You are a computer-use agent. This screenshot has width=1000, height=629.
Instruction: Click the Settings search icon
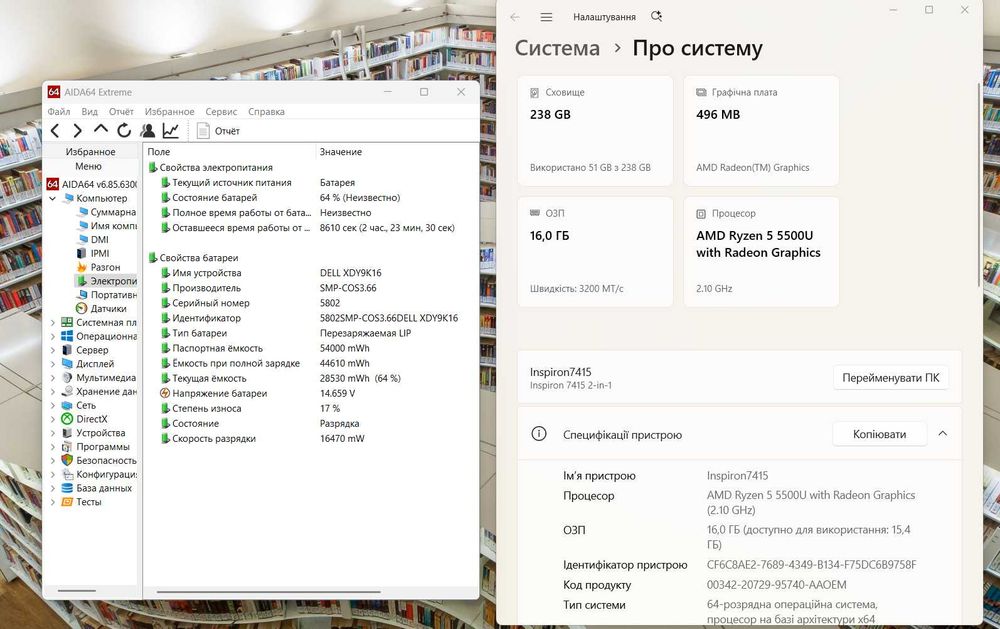656,17
